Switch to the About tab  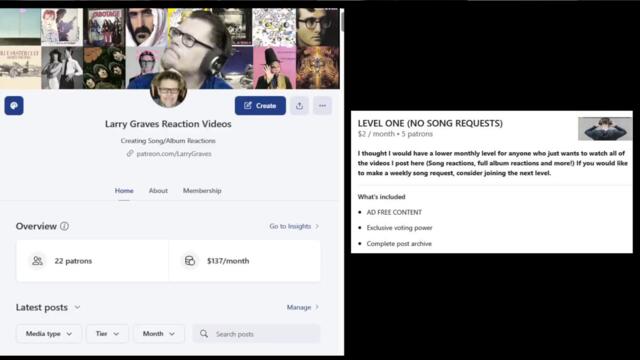pyautogui.click(x=158, y=191)
